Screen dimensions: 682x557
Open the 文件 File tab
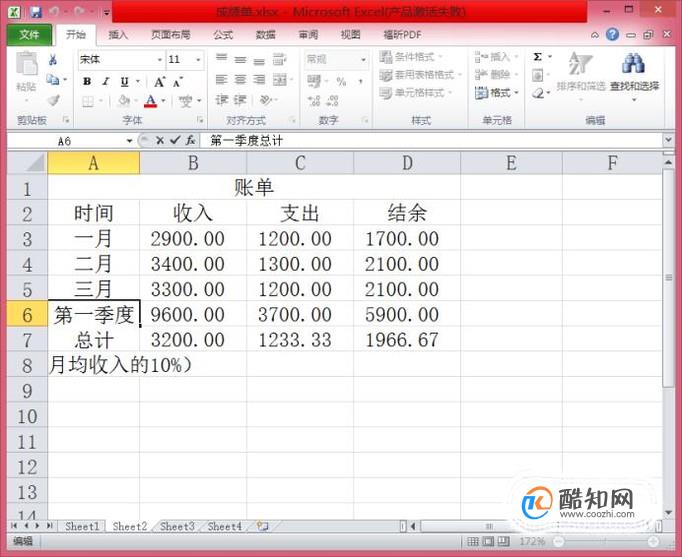[x=29, y=35]
